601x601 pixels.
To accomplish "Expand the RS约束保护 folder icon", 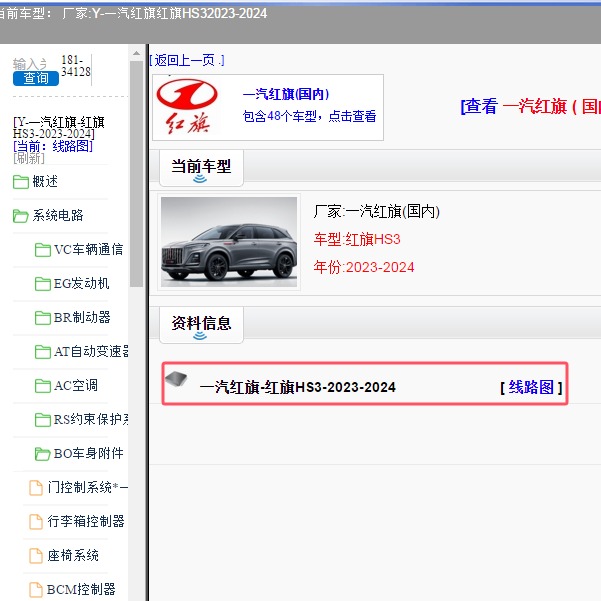I will 43,420.
